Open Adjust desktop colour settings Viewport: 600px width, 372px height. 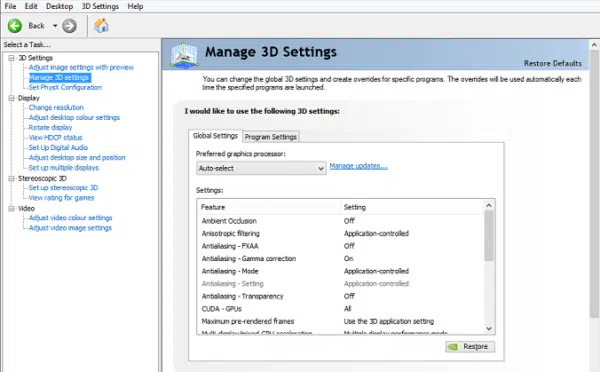(74, 117)
